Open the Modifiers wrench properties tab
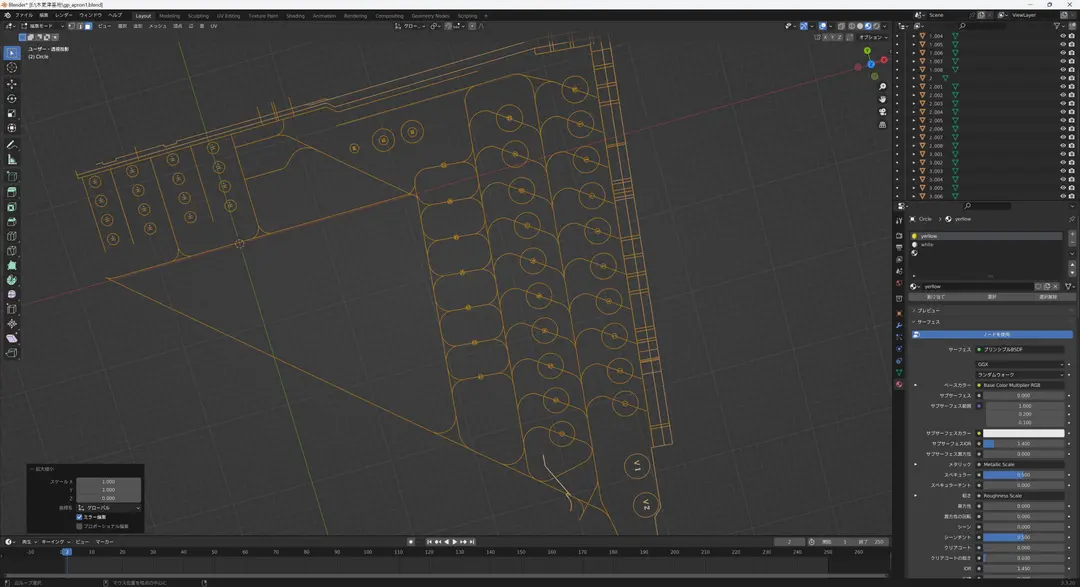Screen dimensions: 1080x587 tap(899, 325)
